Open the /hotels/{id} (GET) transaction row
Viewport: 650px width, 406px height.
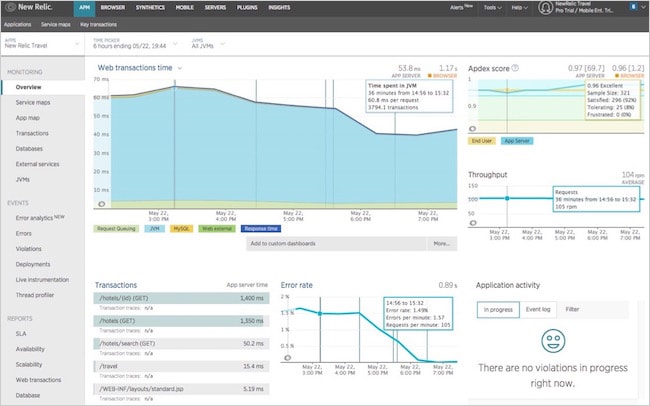click(x=181, y=298)
